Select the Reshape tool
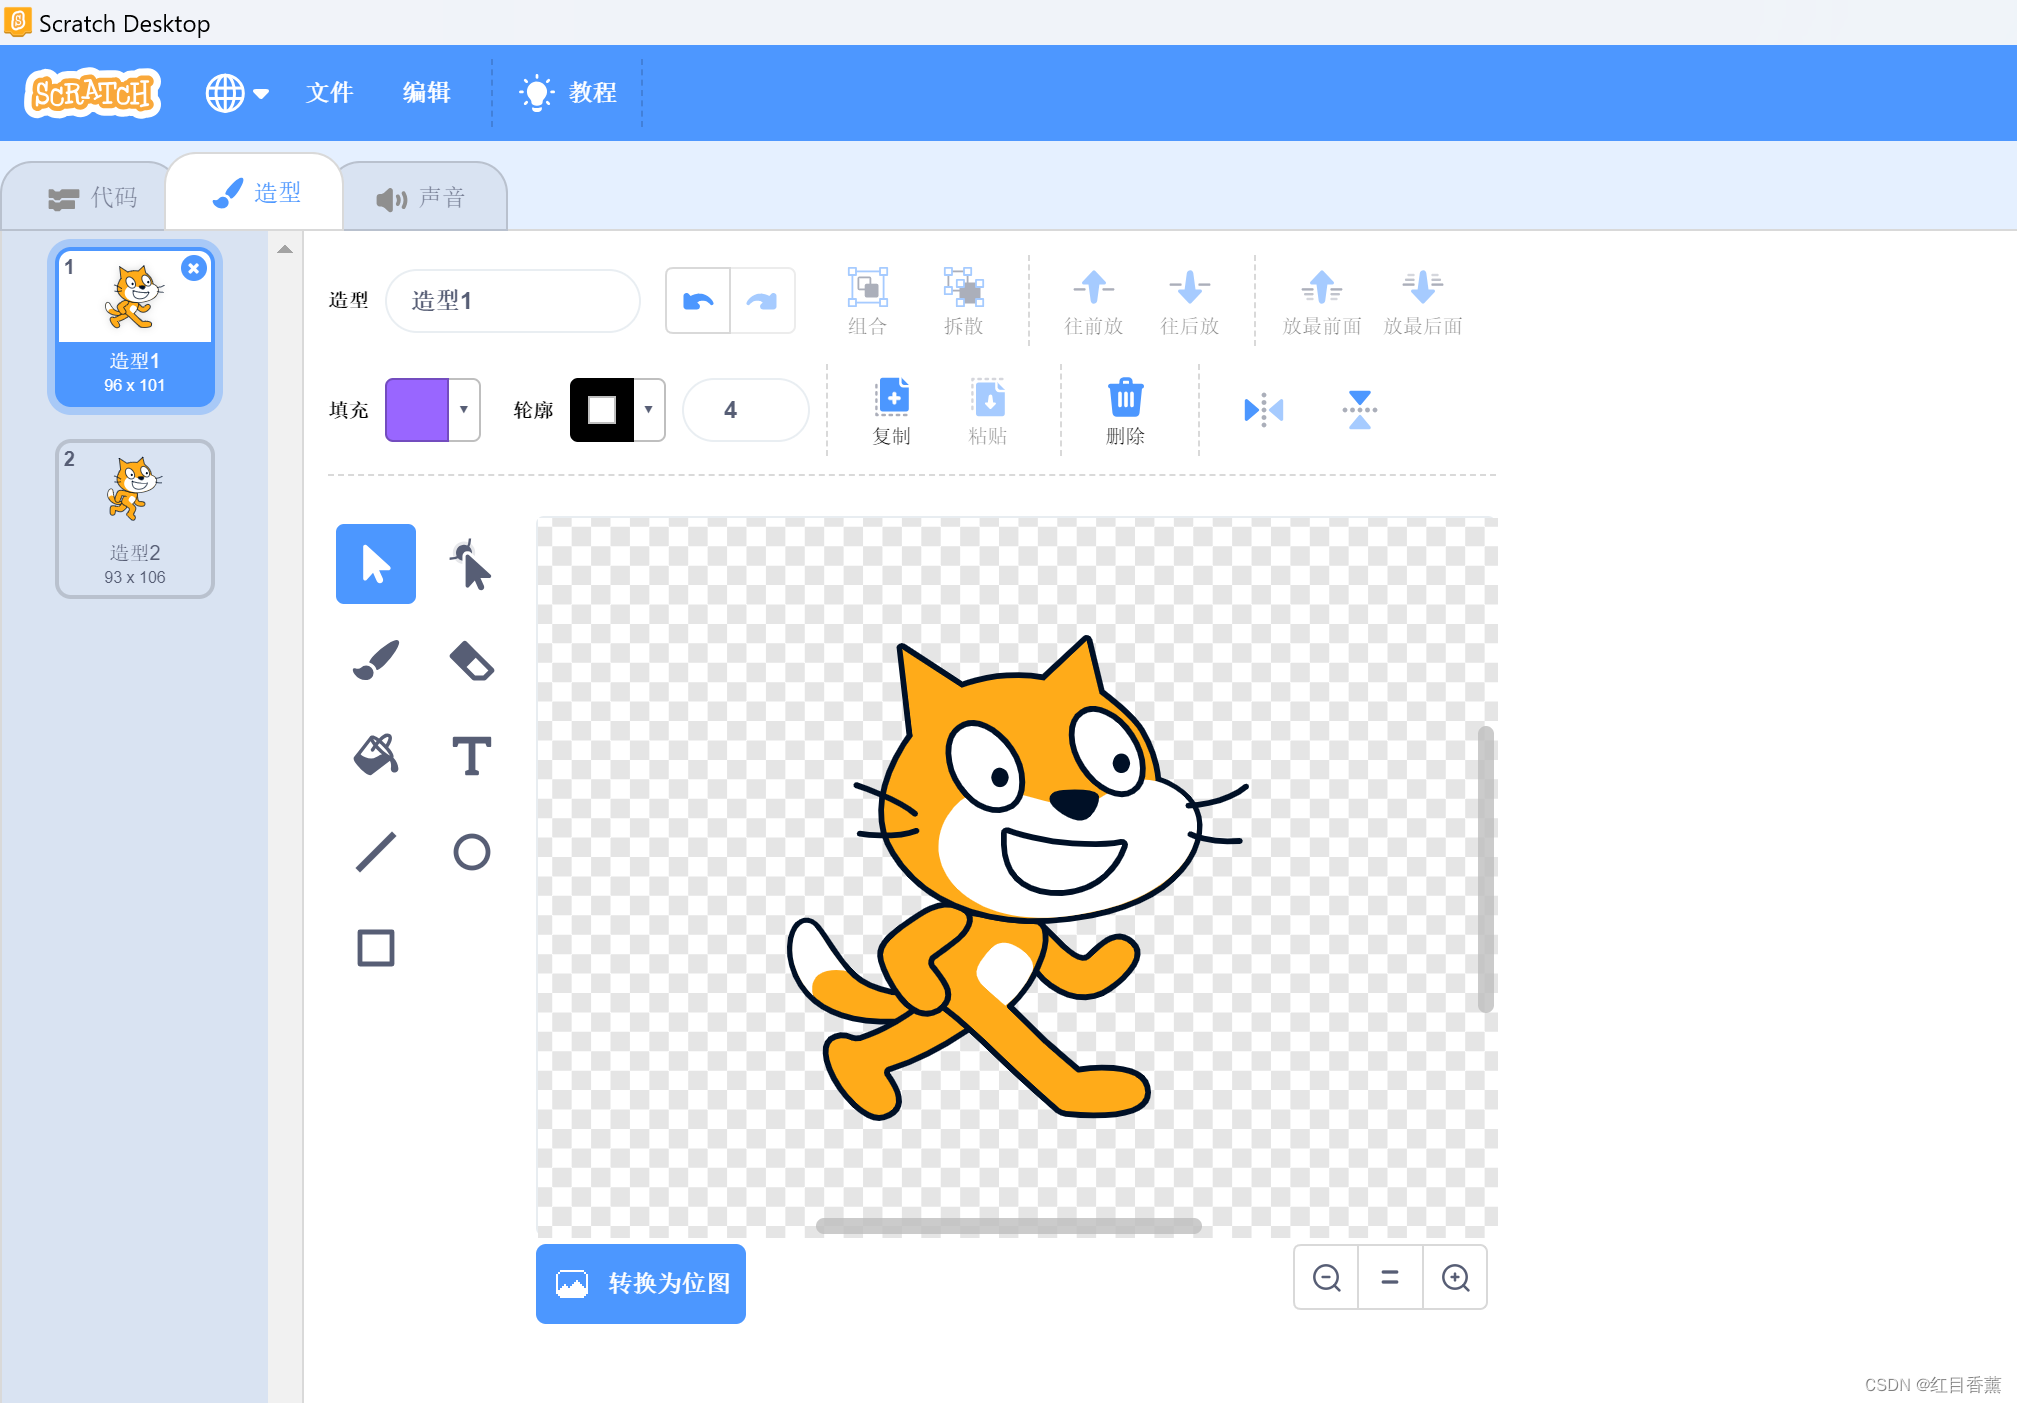The image size is (2017, 1403). click(471, 564)
